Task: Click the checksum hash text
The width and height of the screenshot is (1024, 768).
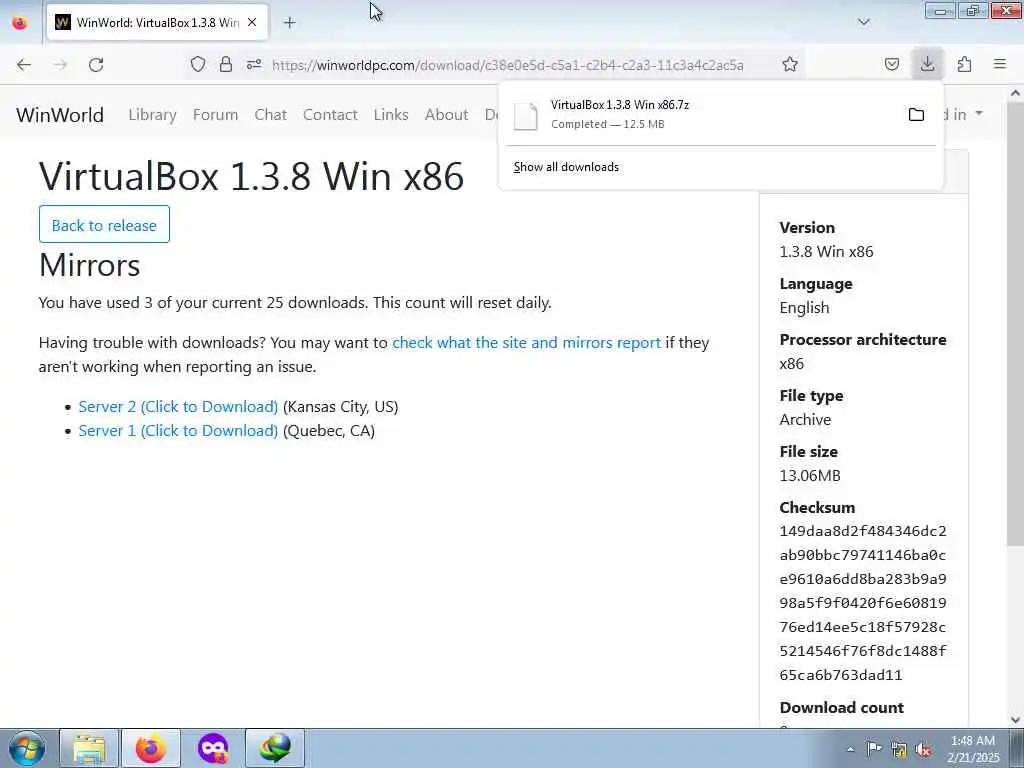Action: 863,603
